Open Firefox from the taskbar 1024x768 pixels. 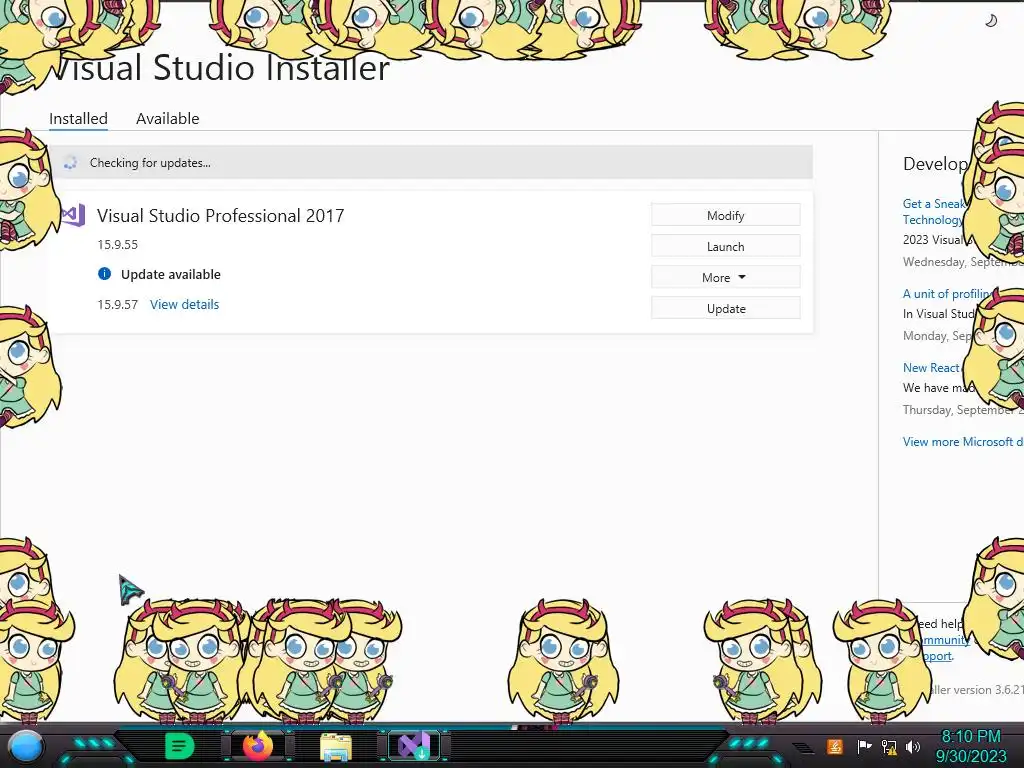pos(258,746)
